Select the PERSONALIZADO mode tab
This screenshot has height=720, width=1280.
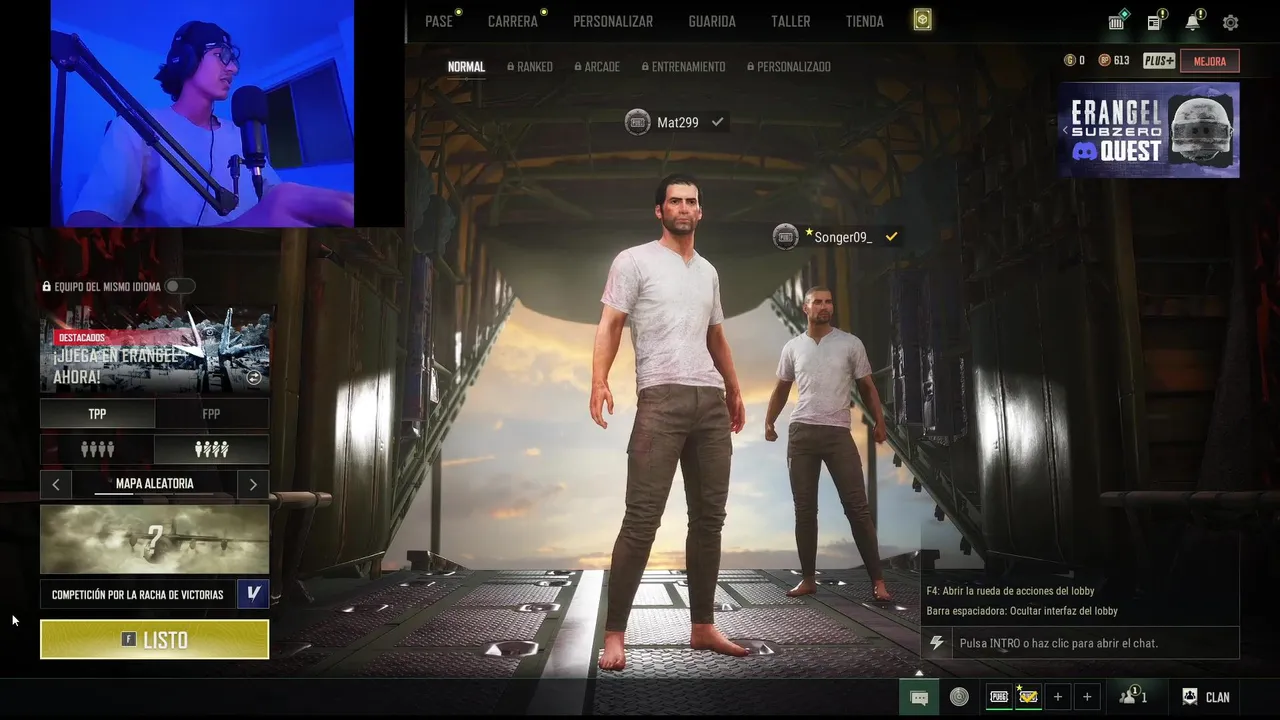coord(788,67)
